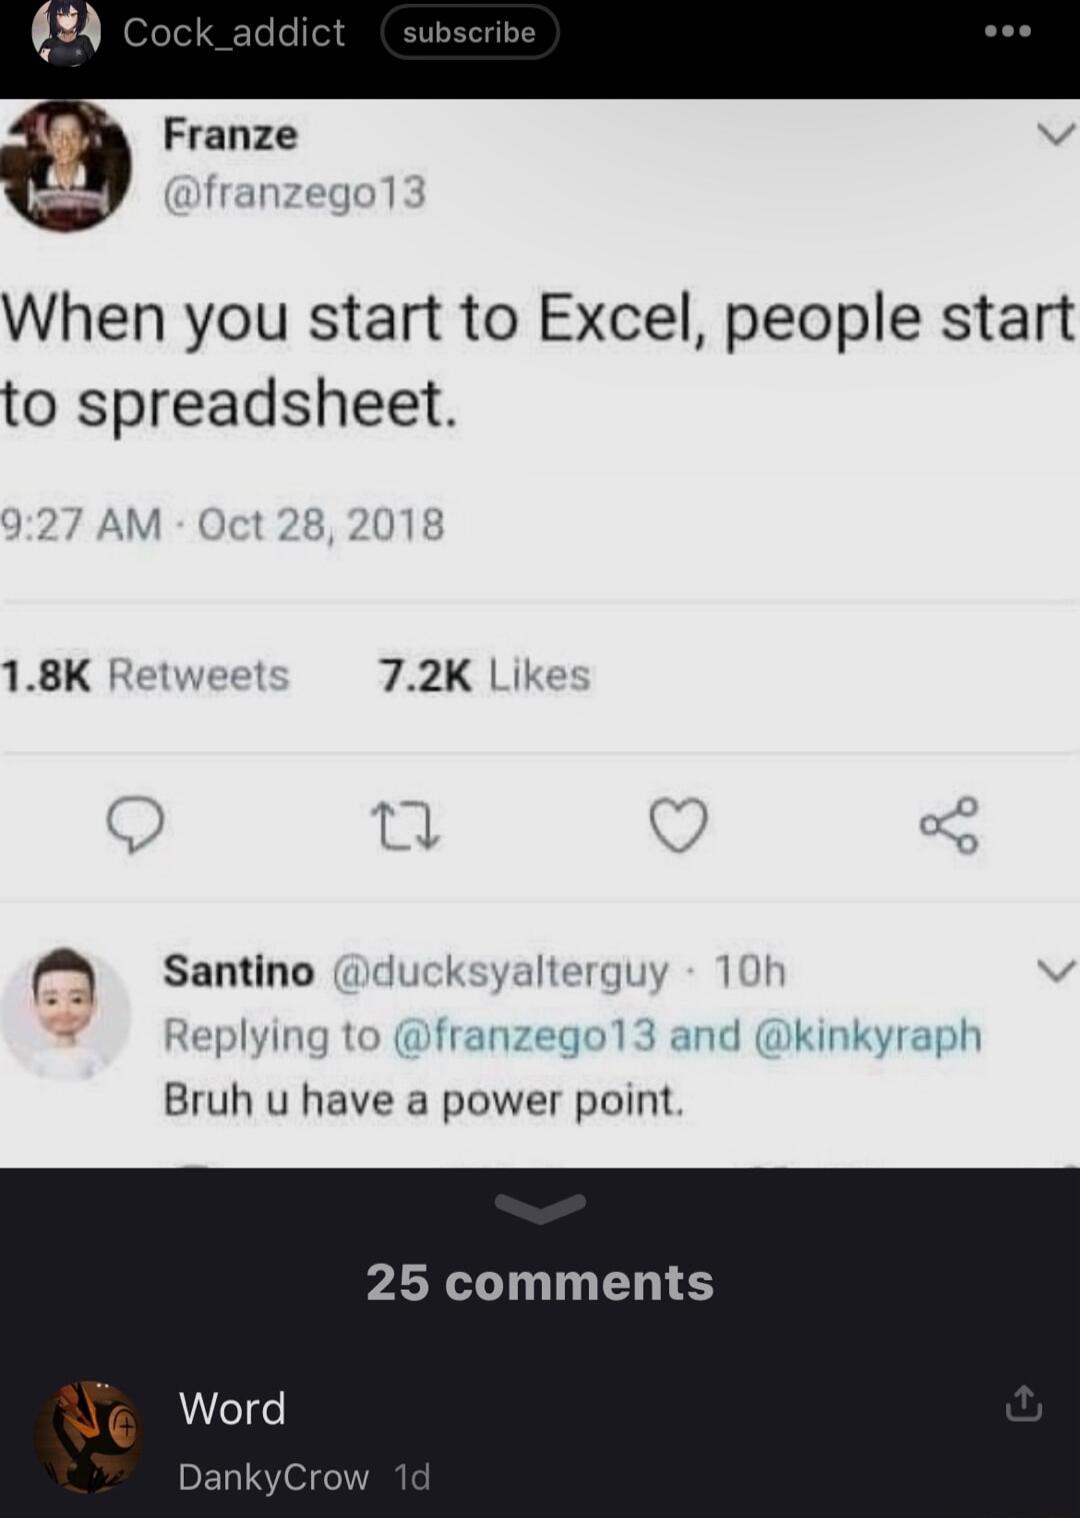Click Cock_addict's profile avatar
This screenshot has height=1518, width=1080.
coord(60,32)
